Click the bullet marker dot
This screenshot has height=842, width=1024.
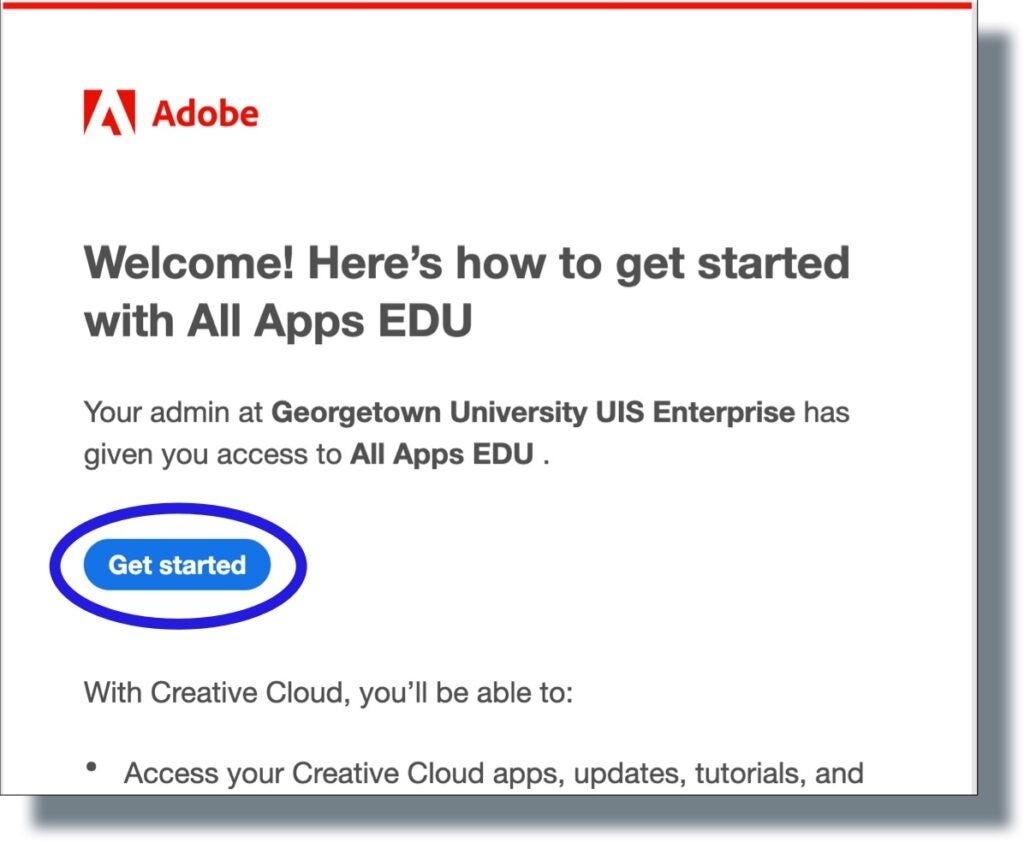click(x=93, y=765)
